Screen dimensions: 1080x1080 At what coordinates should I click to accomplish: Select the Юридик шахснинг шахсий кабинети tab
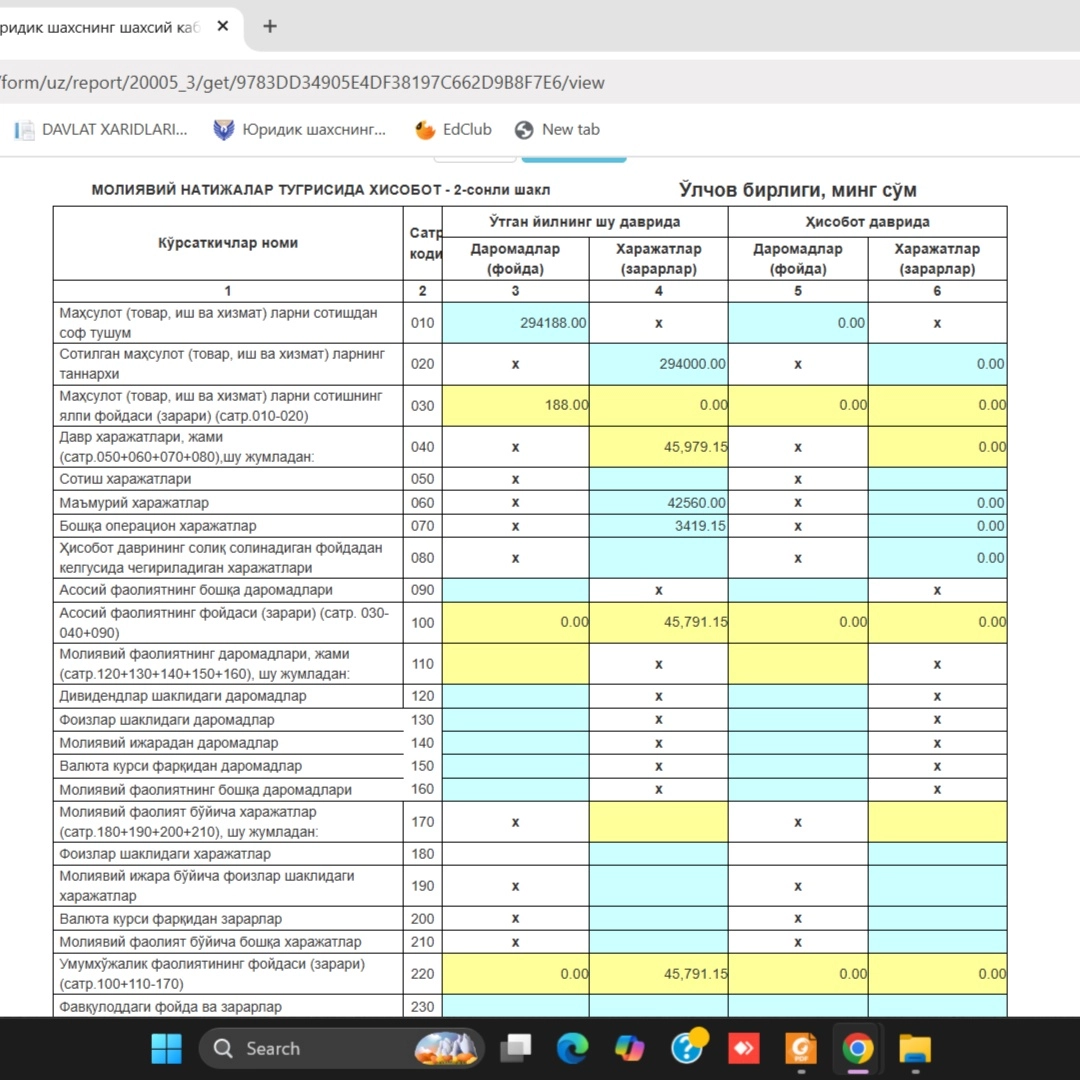(100, 26)
